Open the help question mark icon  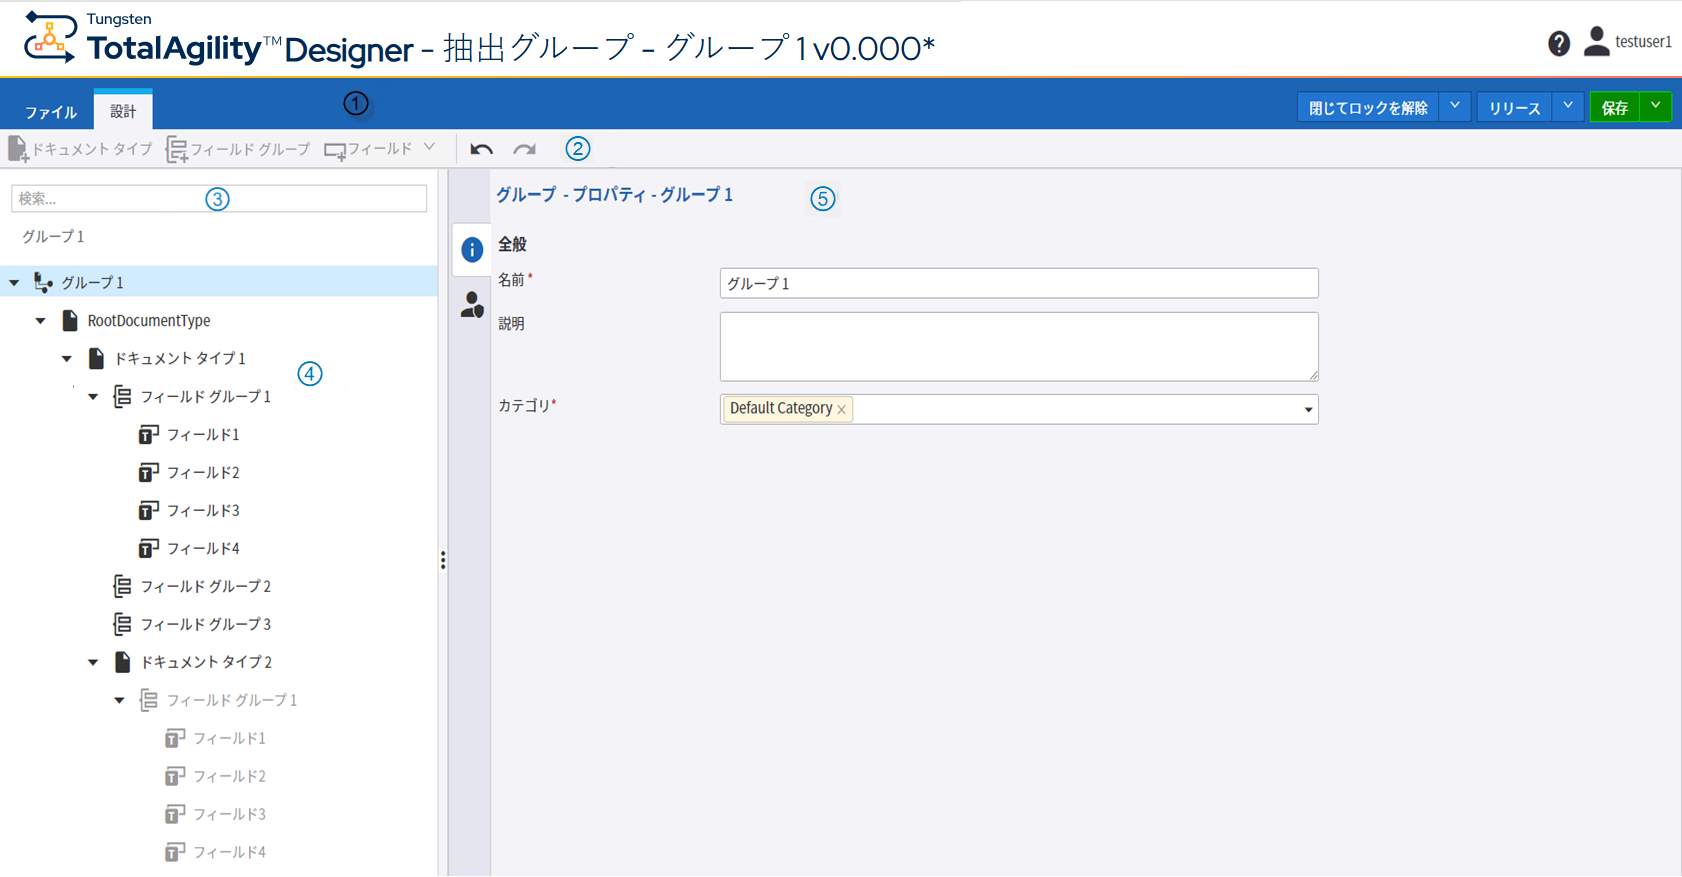(x=1558, y=43)
